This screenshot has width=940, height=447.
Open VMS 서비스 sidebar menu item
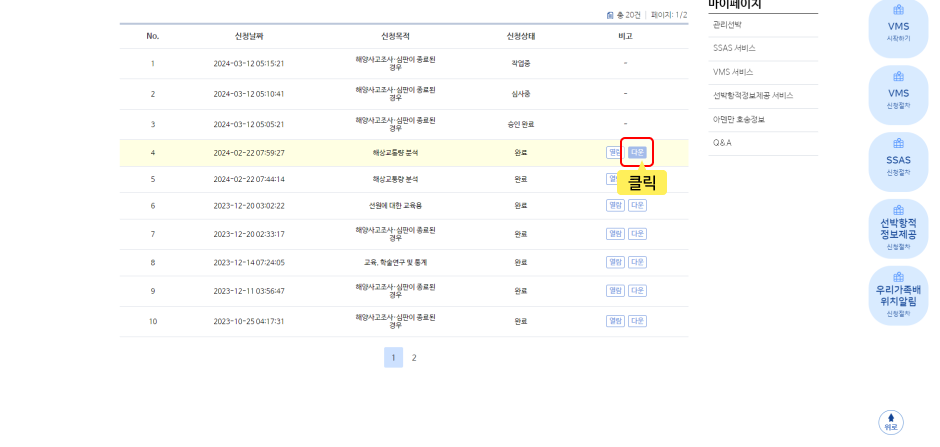tap(733, 72)
